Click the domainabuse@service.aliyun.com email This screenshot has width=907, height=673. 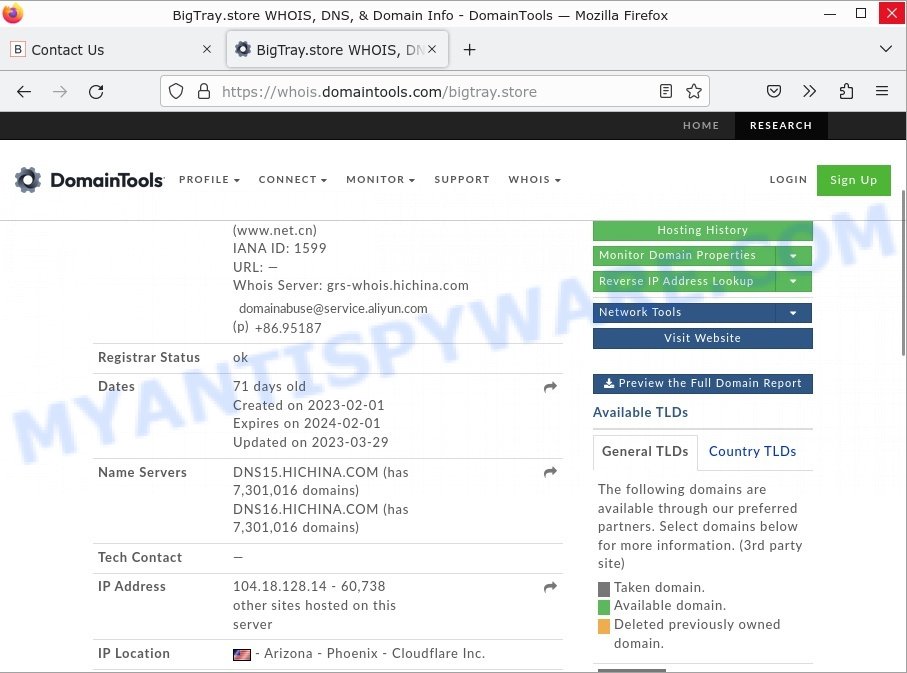click(333, 309)
